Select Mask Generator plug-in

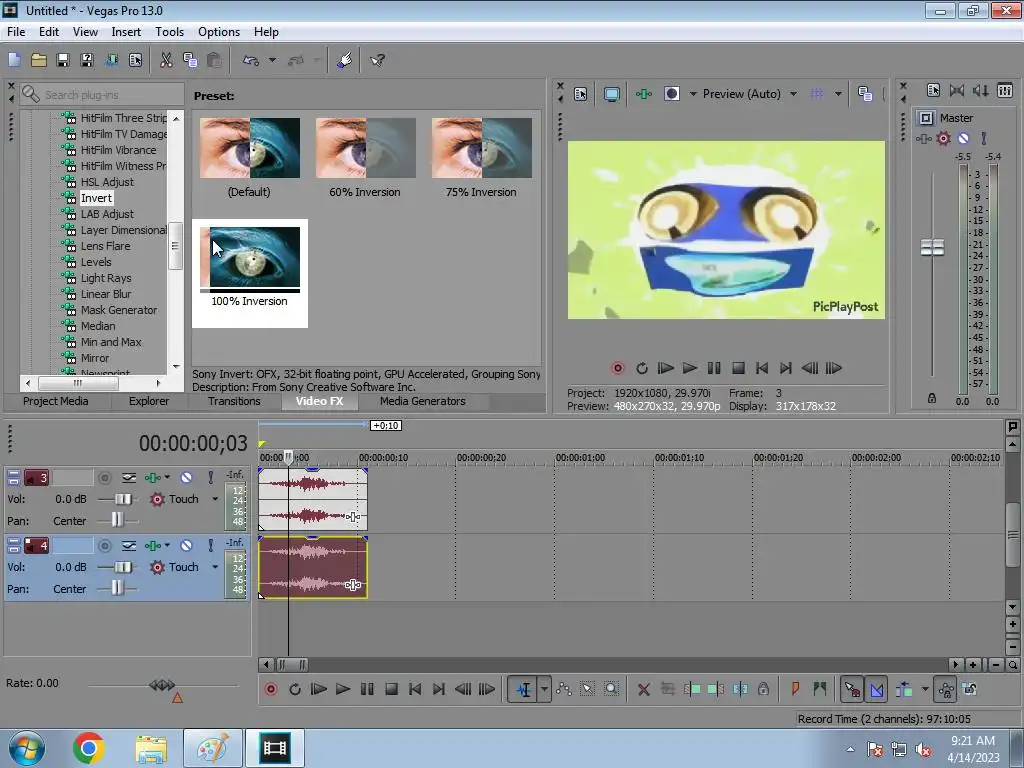pos(119,310)
